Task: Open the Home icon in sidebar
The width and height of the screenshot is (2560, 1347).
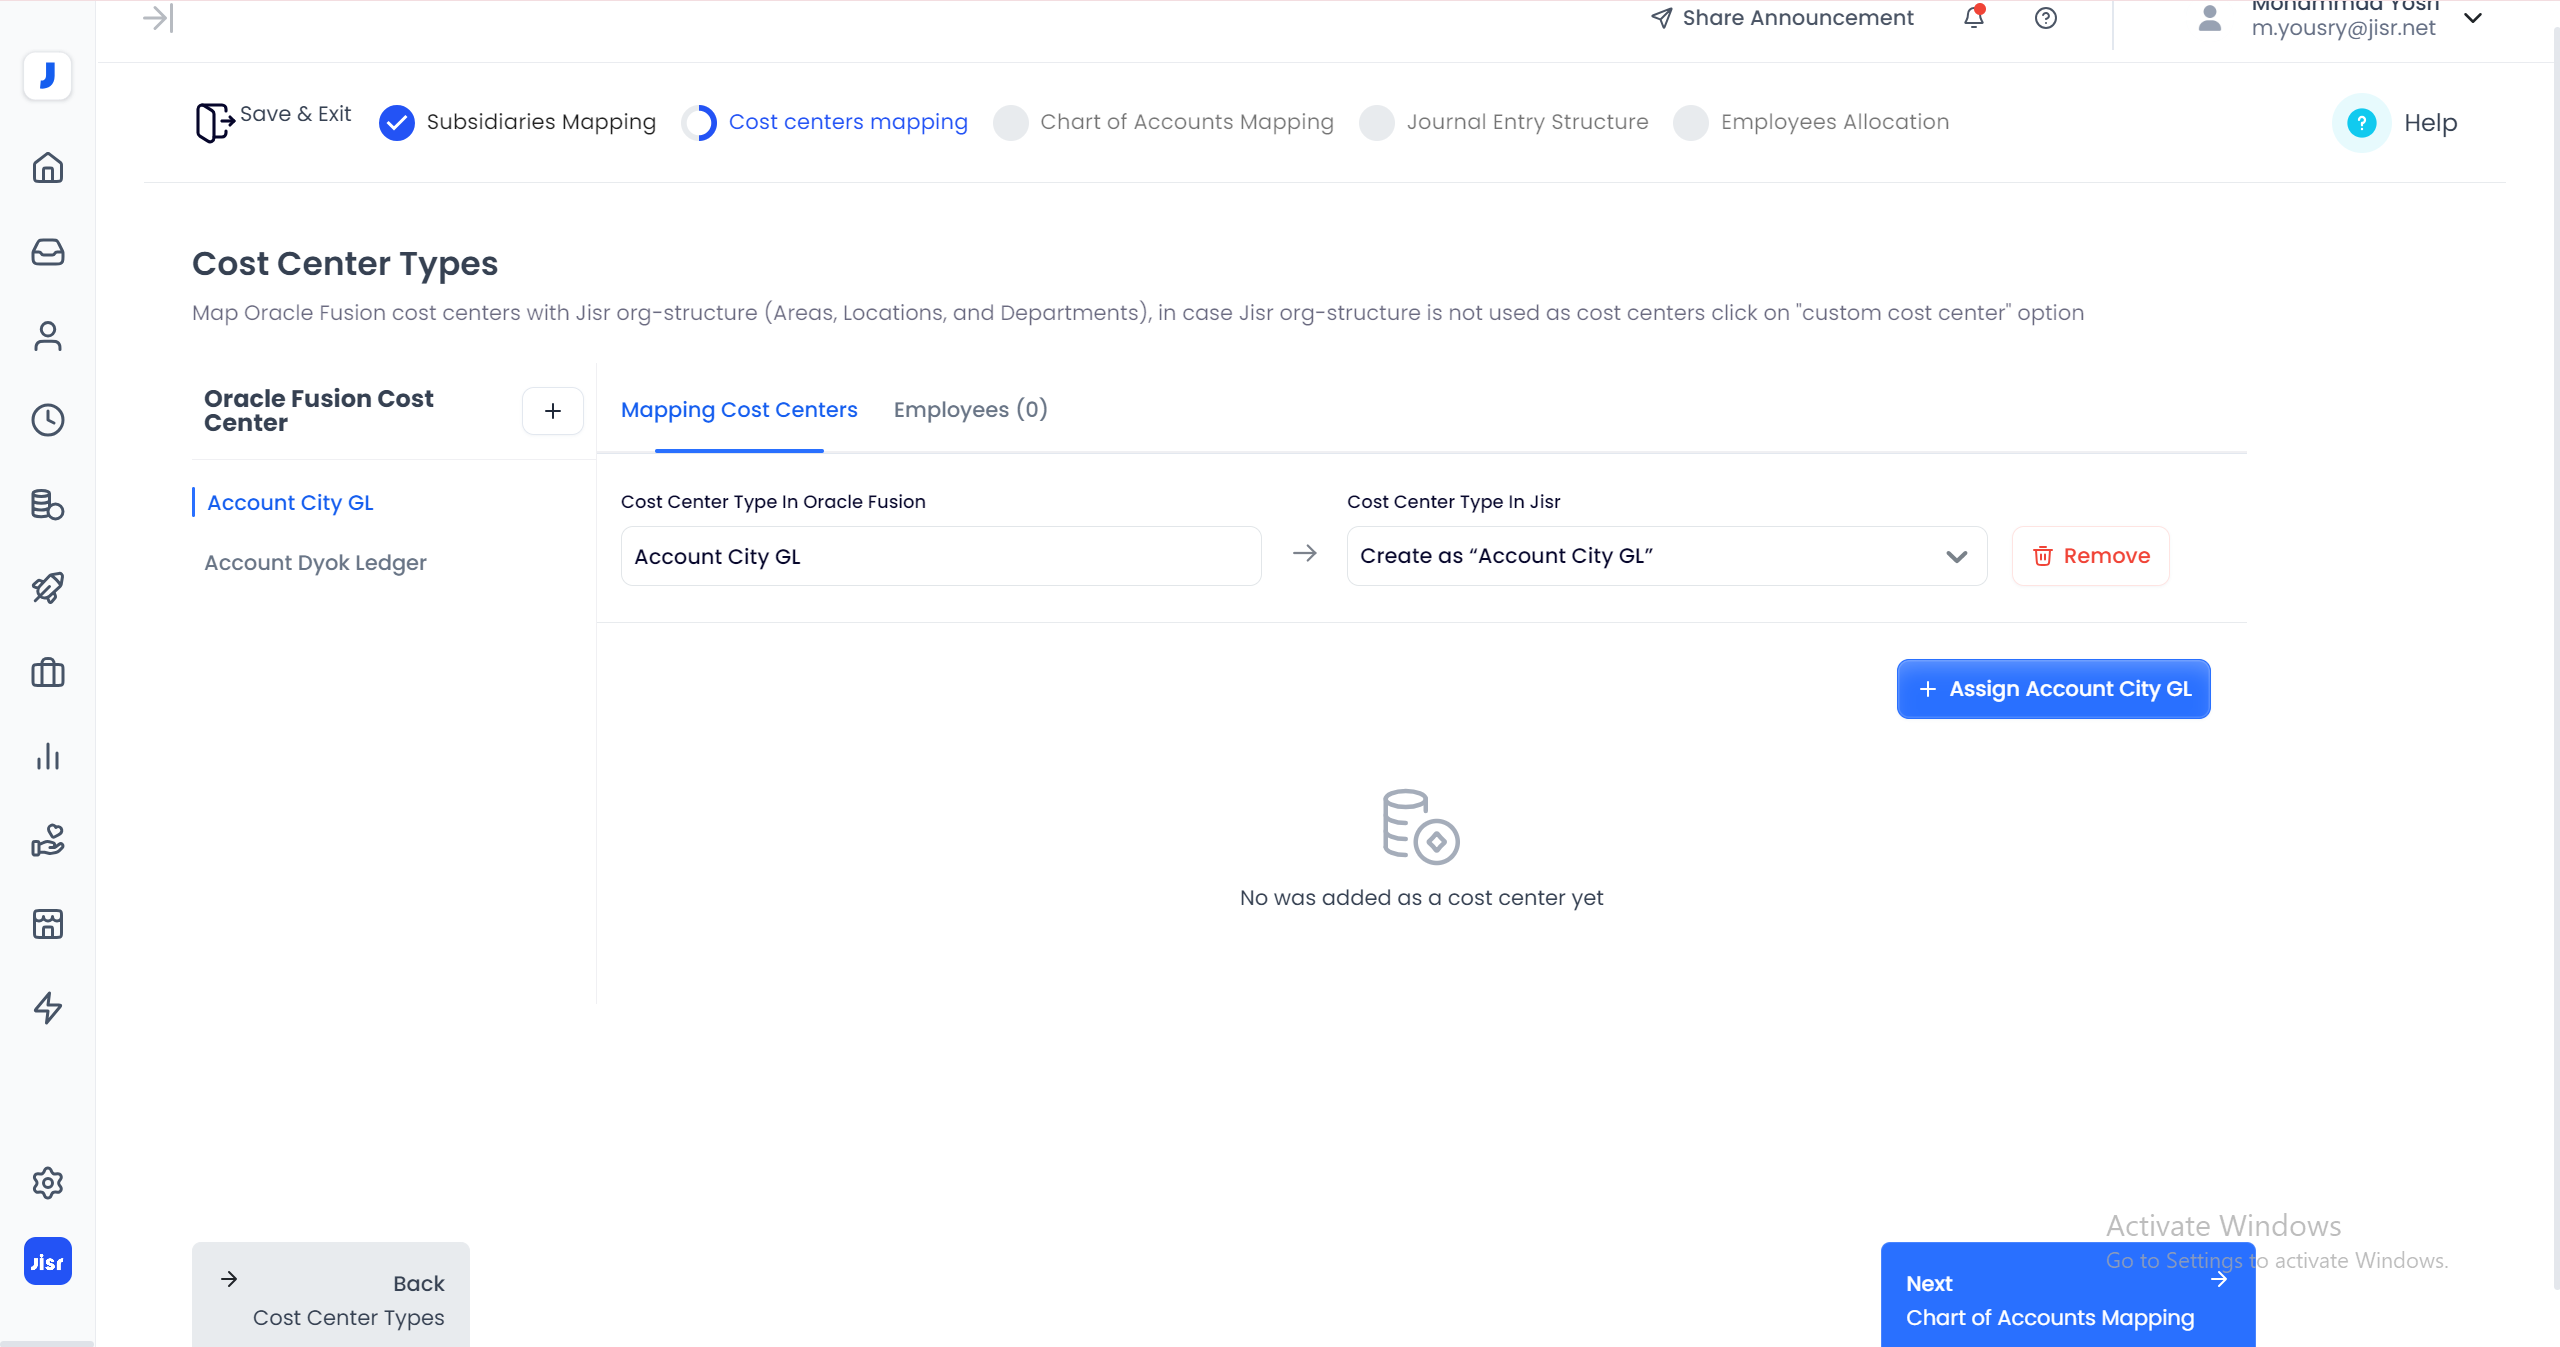Action: point(48,168)
